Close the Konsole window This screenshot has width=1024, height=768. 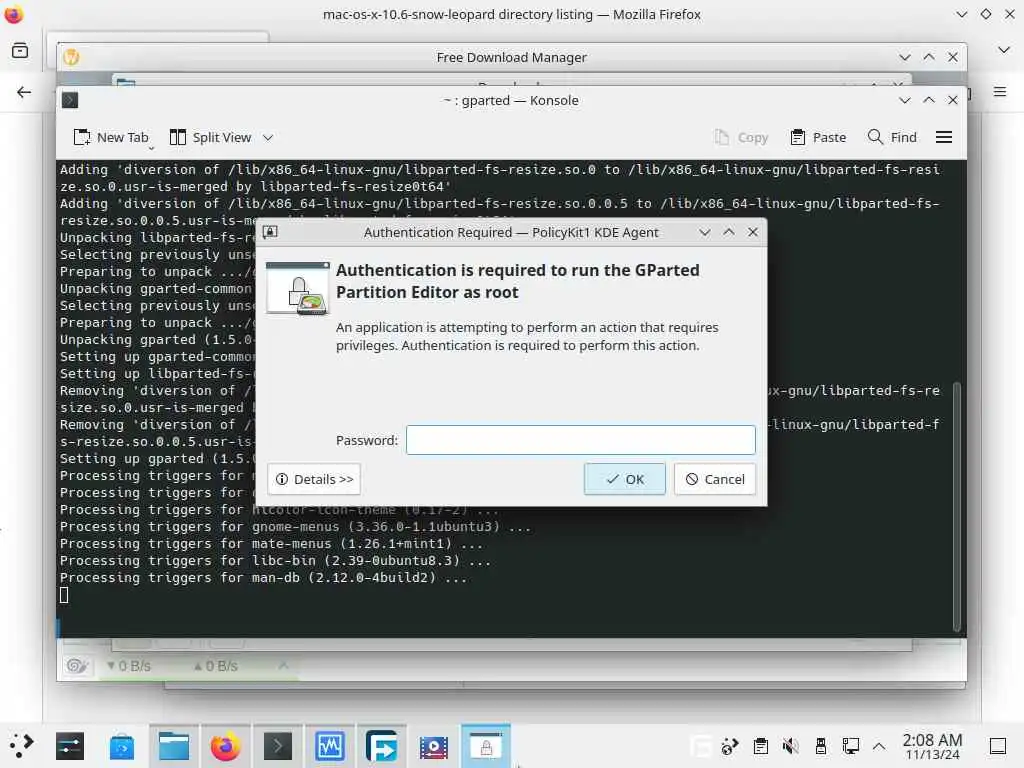coord(953,100)
